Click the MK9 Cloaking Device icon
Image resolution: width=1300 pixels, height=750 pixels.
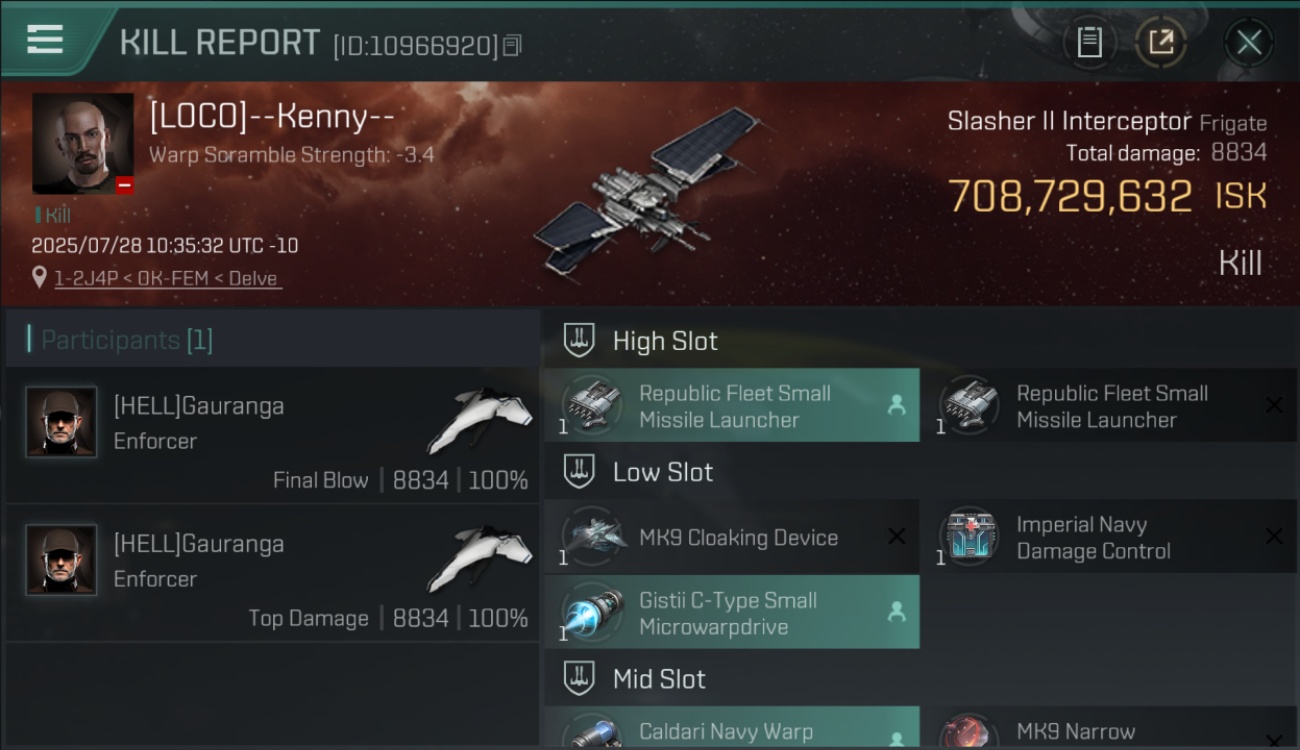[x=590, y=536]
